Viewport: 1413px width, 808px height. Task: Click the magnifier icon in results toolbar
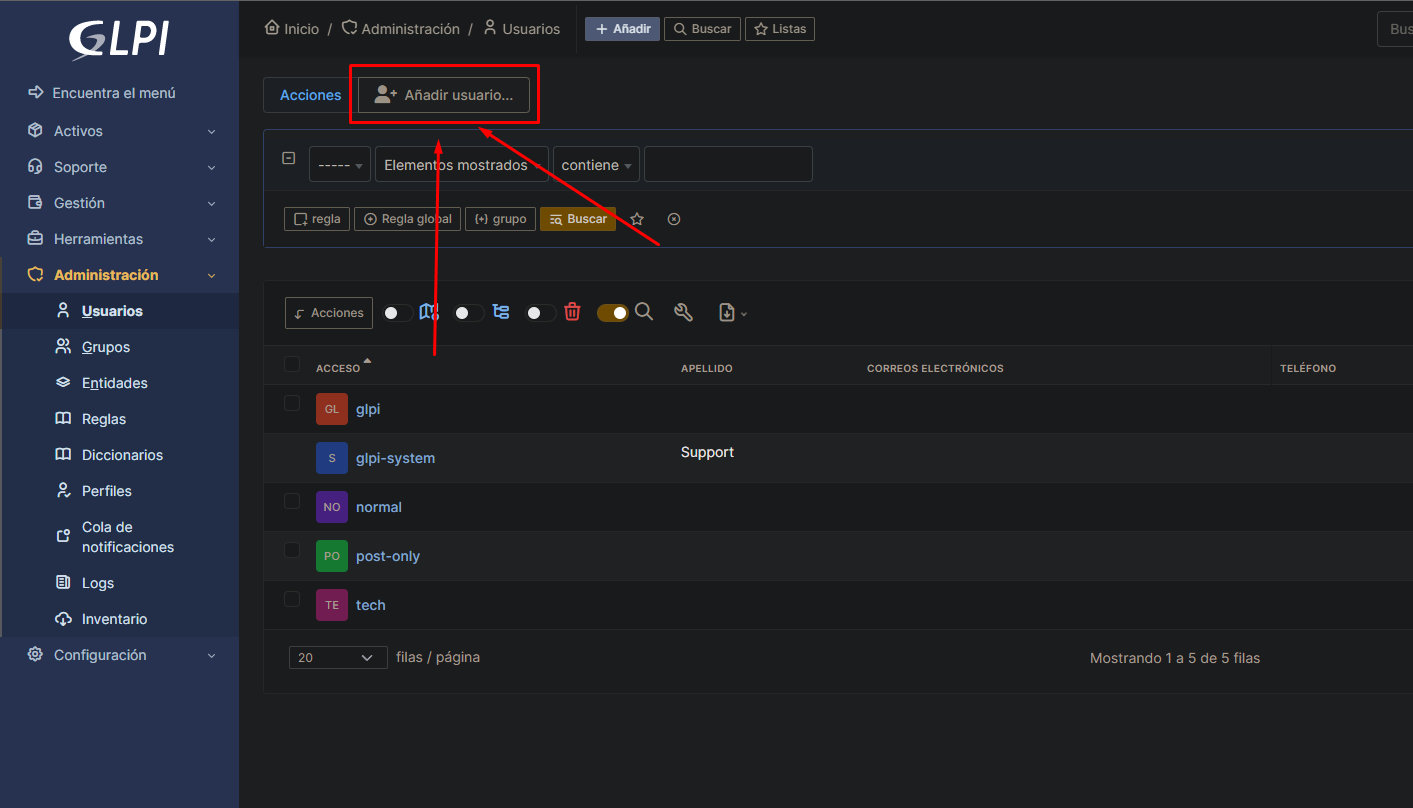[x=644, y=312]
